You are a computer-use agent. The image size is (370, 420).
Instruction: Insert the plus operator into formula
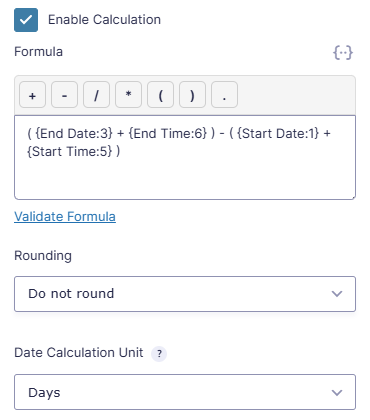32,95
